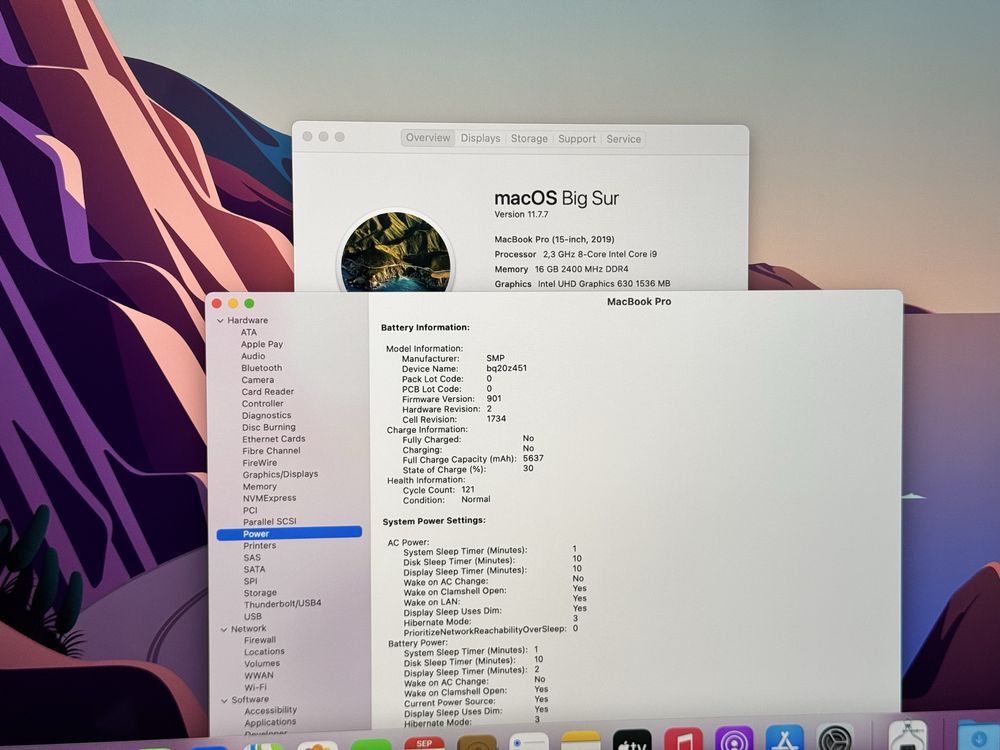Switch to the Overview tab
The height and width of the screenshot is (750, 1000).
428,138
